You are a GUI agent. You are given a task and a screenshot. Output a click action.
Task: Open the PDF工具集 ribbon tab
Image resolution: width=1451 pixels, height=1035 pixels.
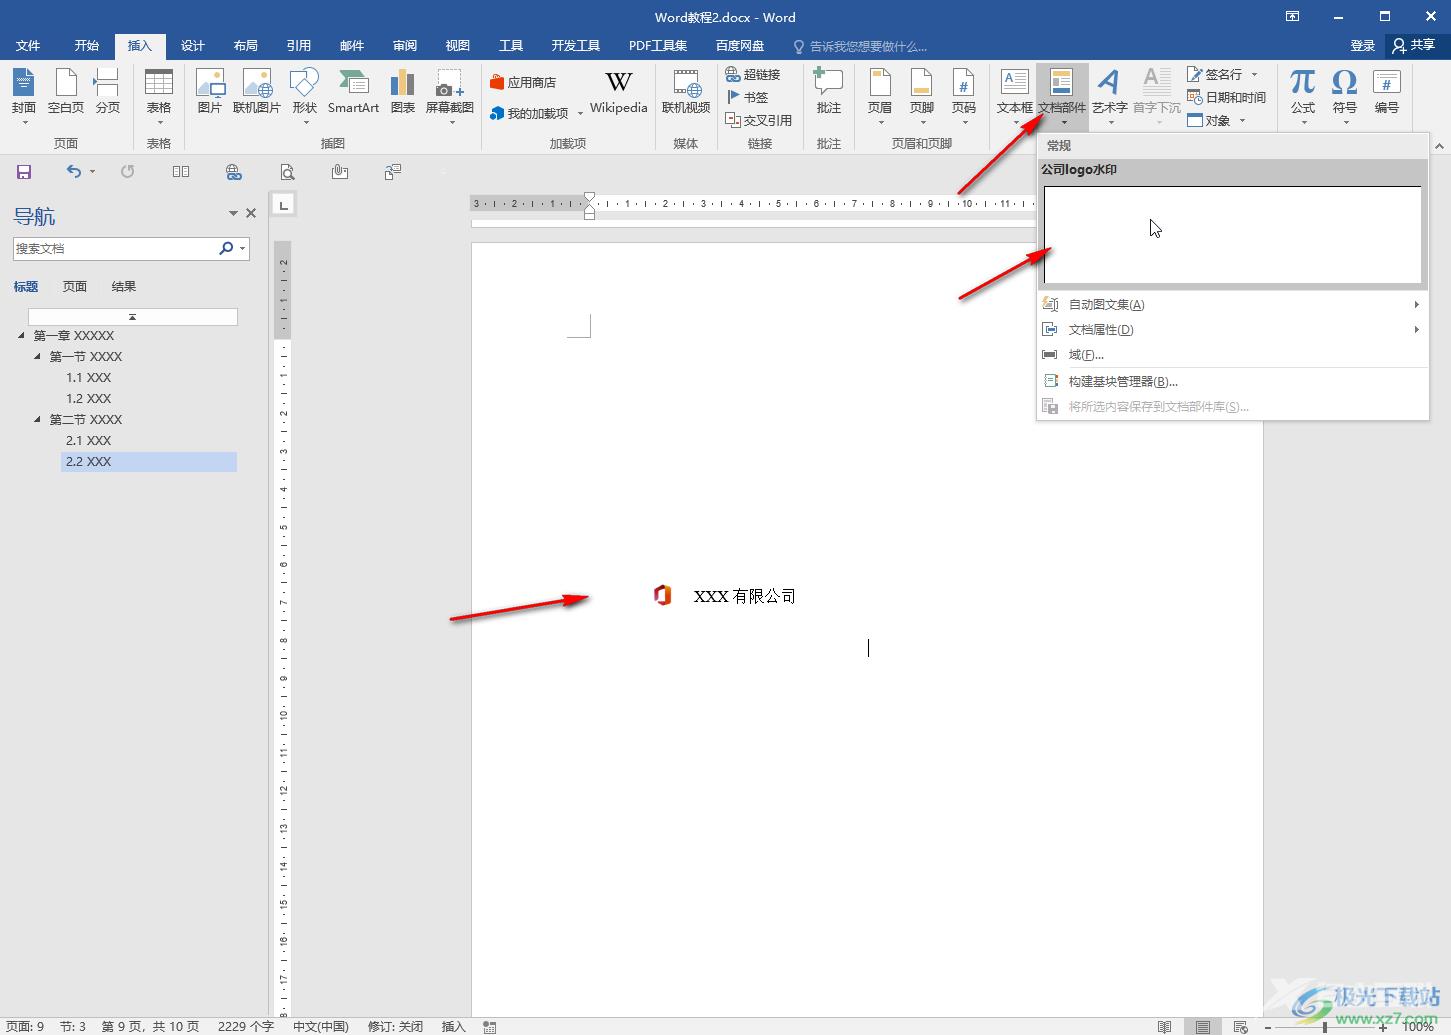click(658, 46)
